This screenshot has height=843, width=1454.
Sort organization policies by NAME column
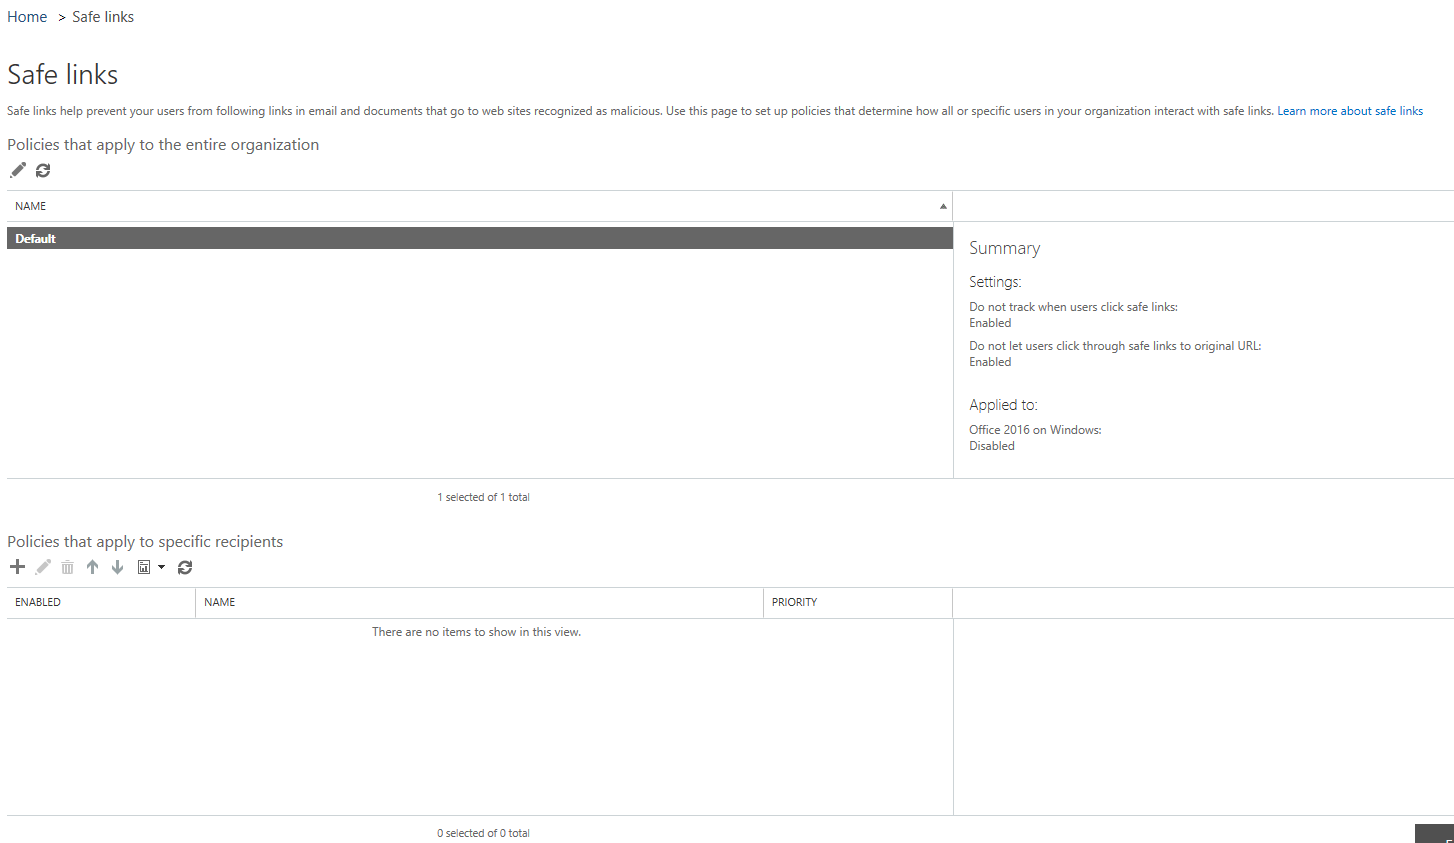click(x=479, y=206)
